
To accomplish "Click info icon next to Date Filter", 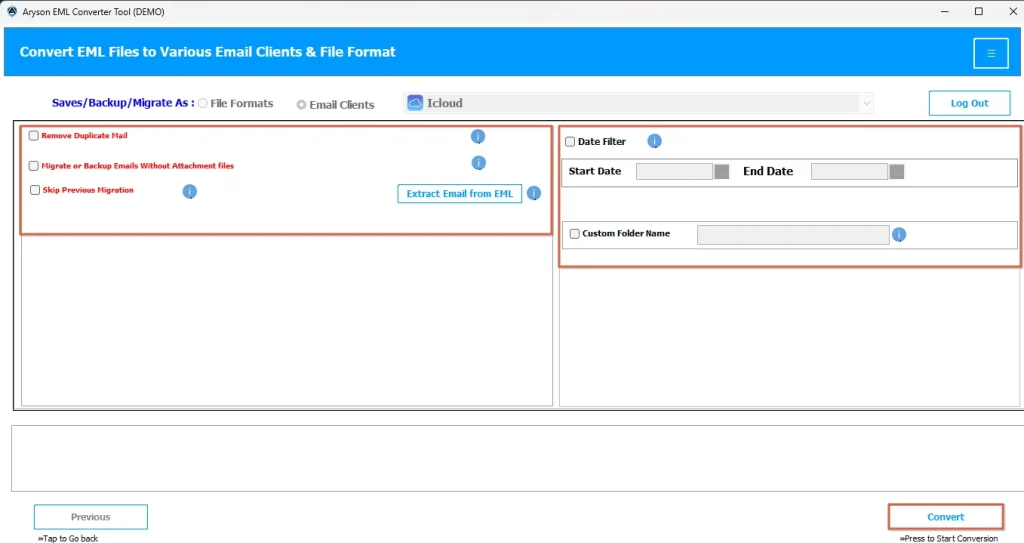I will pos(654,141).
